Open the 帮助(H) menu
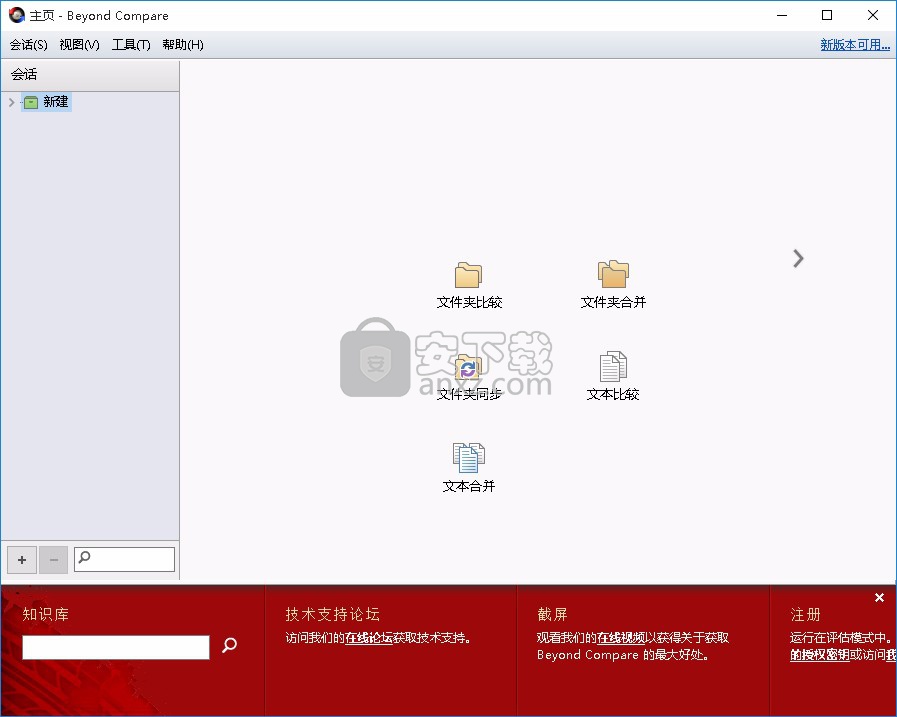This screenshot has height=717, width=897. [x=183, y=45]
